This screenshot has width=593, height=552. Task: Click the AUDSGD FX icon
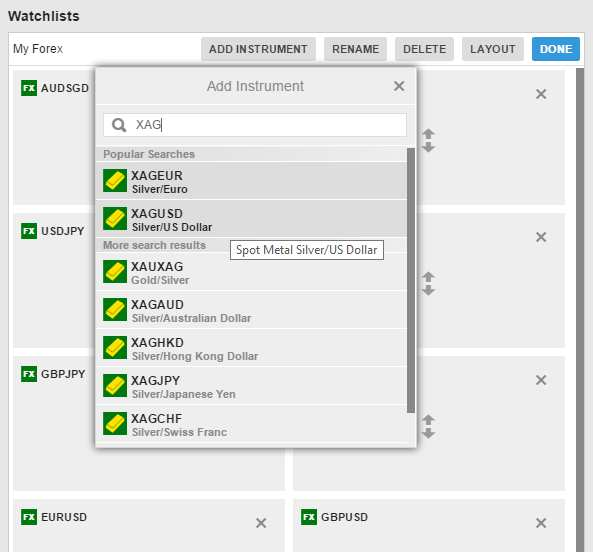29,88
